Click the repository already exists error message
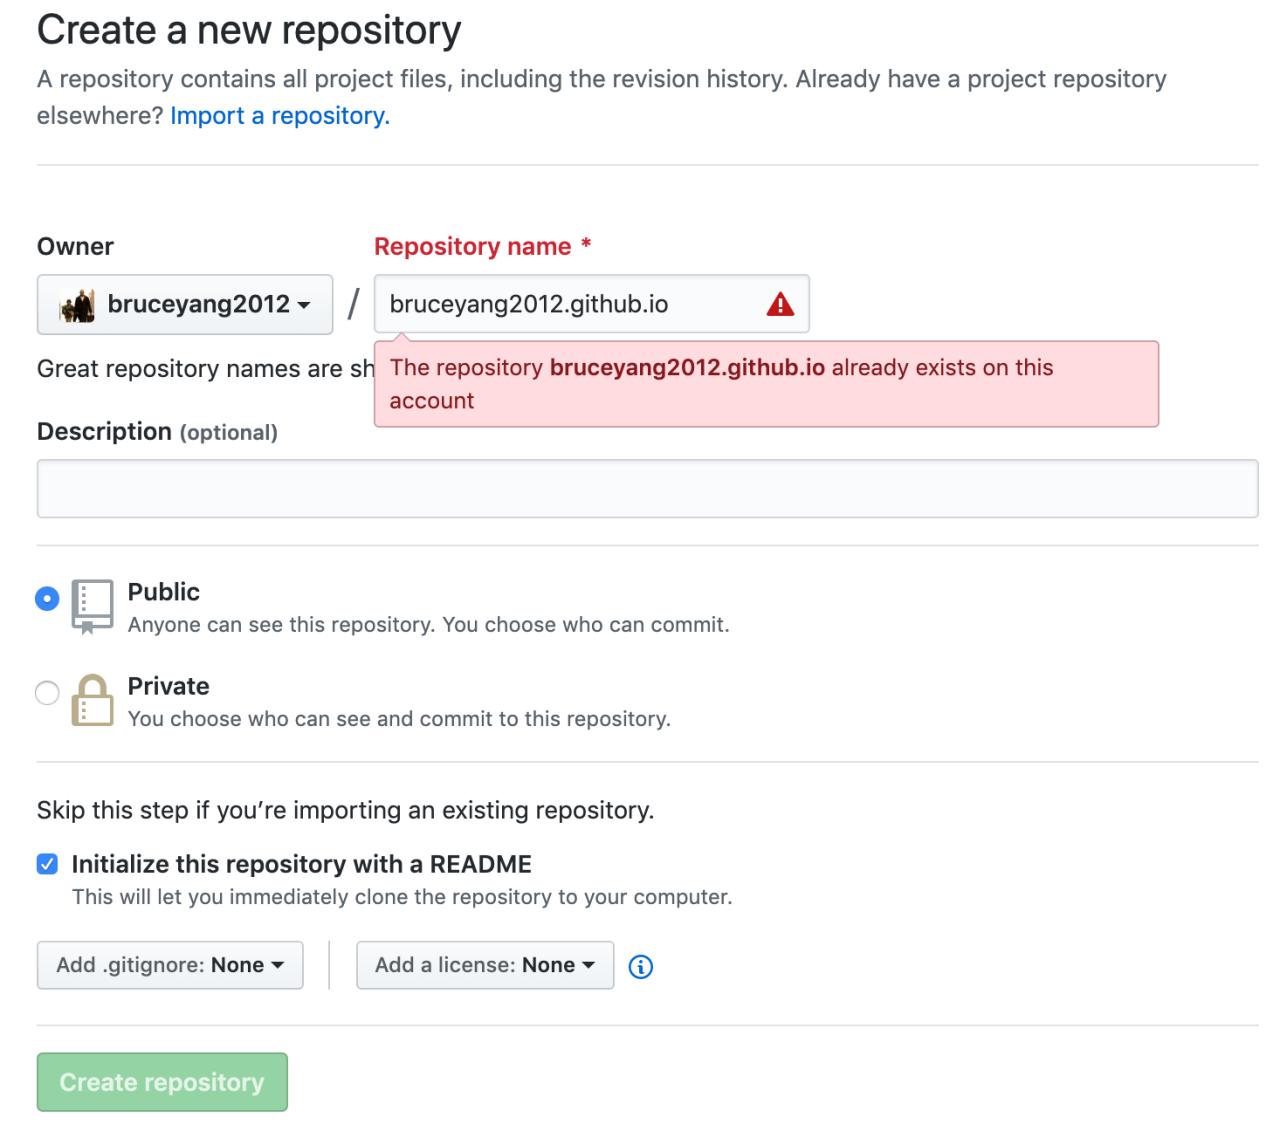1280x1124 pixels. point(766,384)
